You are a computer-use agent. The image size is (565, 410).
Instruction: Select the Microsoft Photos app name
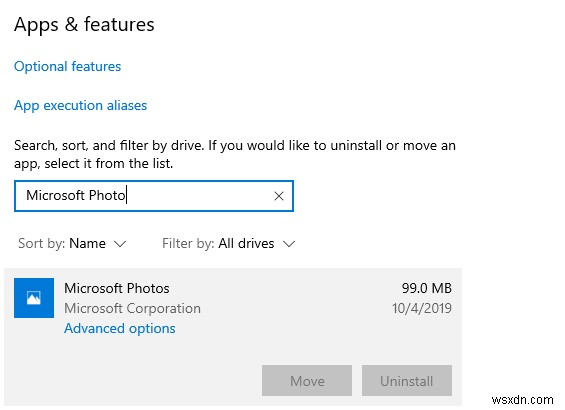tap(117, 288)
